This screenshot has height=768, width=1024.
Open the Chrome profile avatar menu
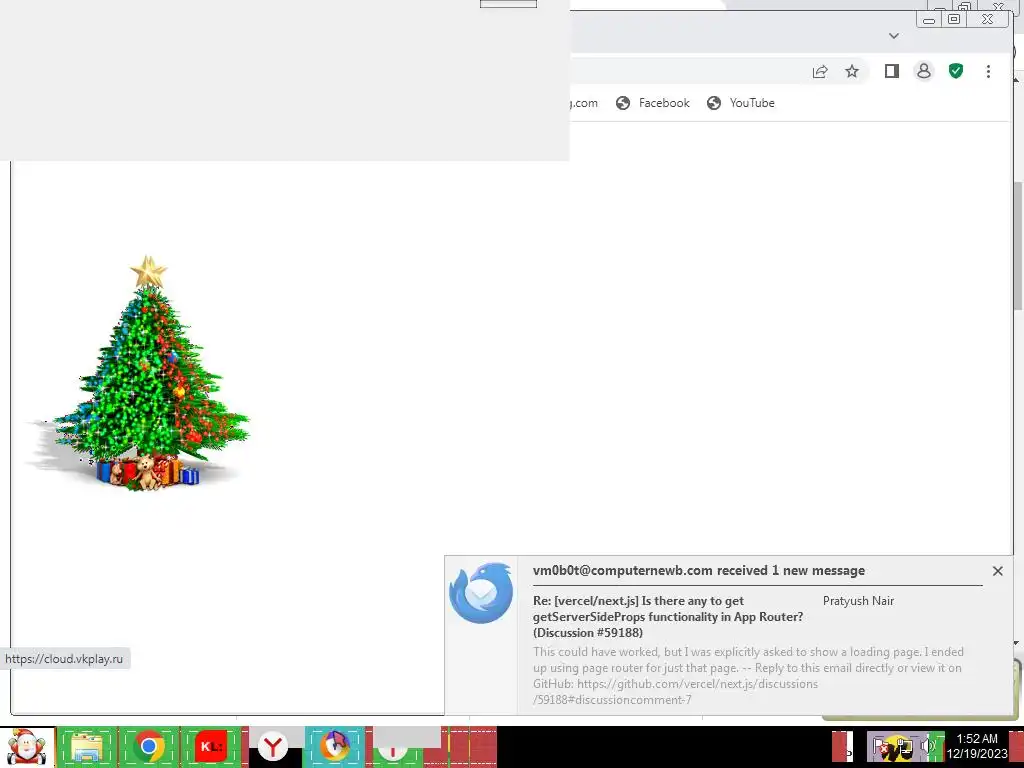tap(923, 71)
